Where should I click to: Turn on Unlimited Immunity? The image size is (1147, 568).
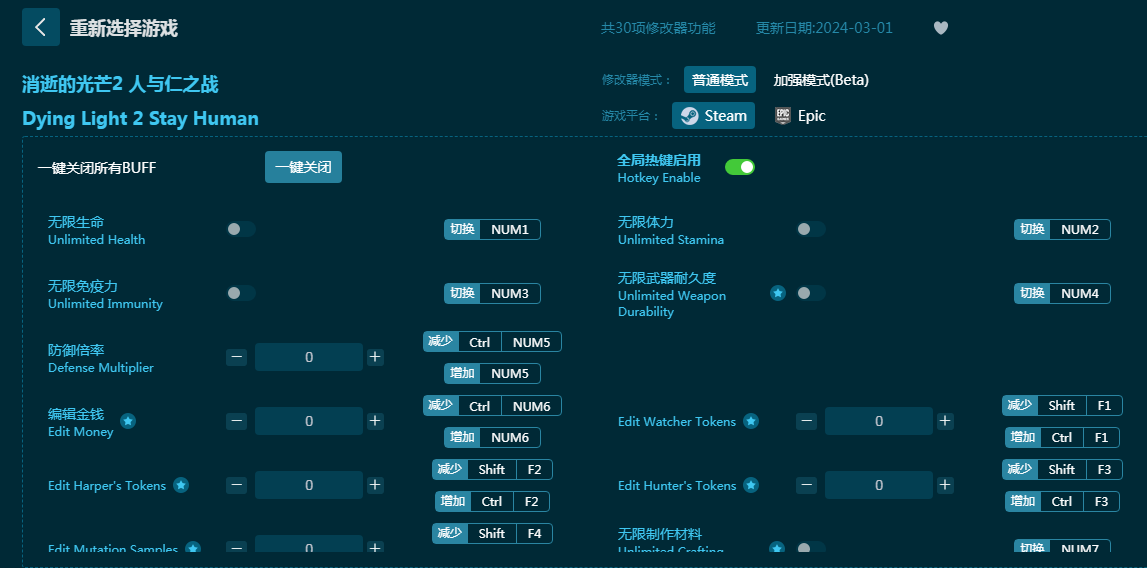click(241, 293)
